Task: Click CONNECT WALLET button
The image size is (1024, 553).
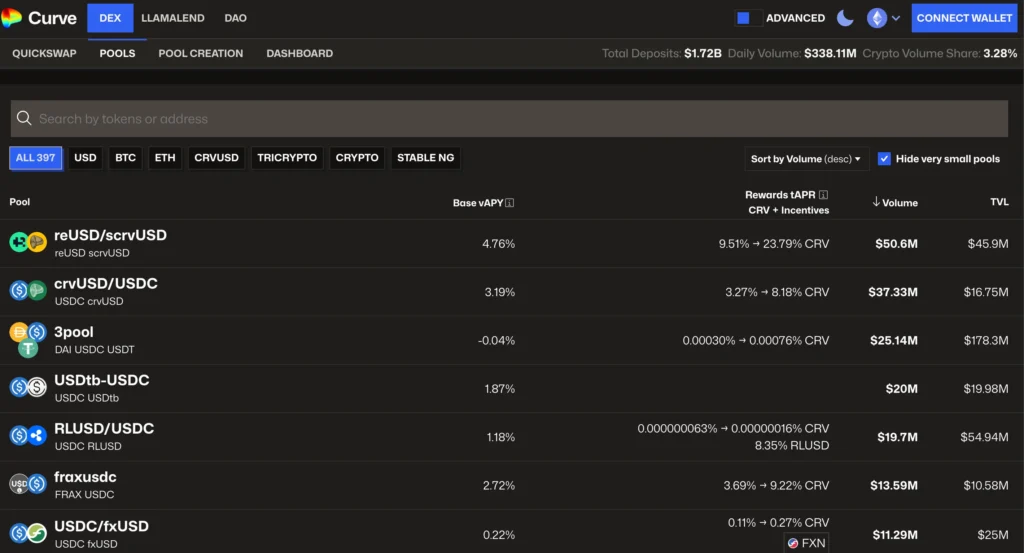Action: pos(964,18)
